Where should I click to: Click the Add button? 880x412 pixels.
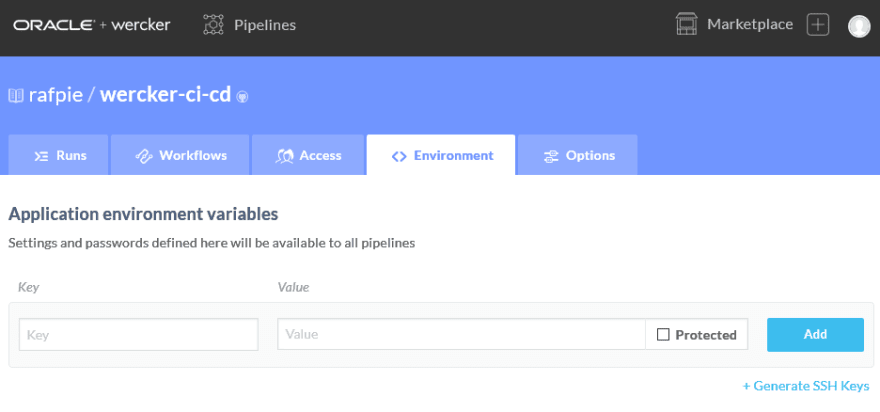(x=815, y=335)
